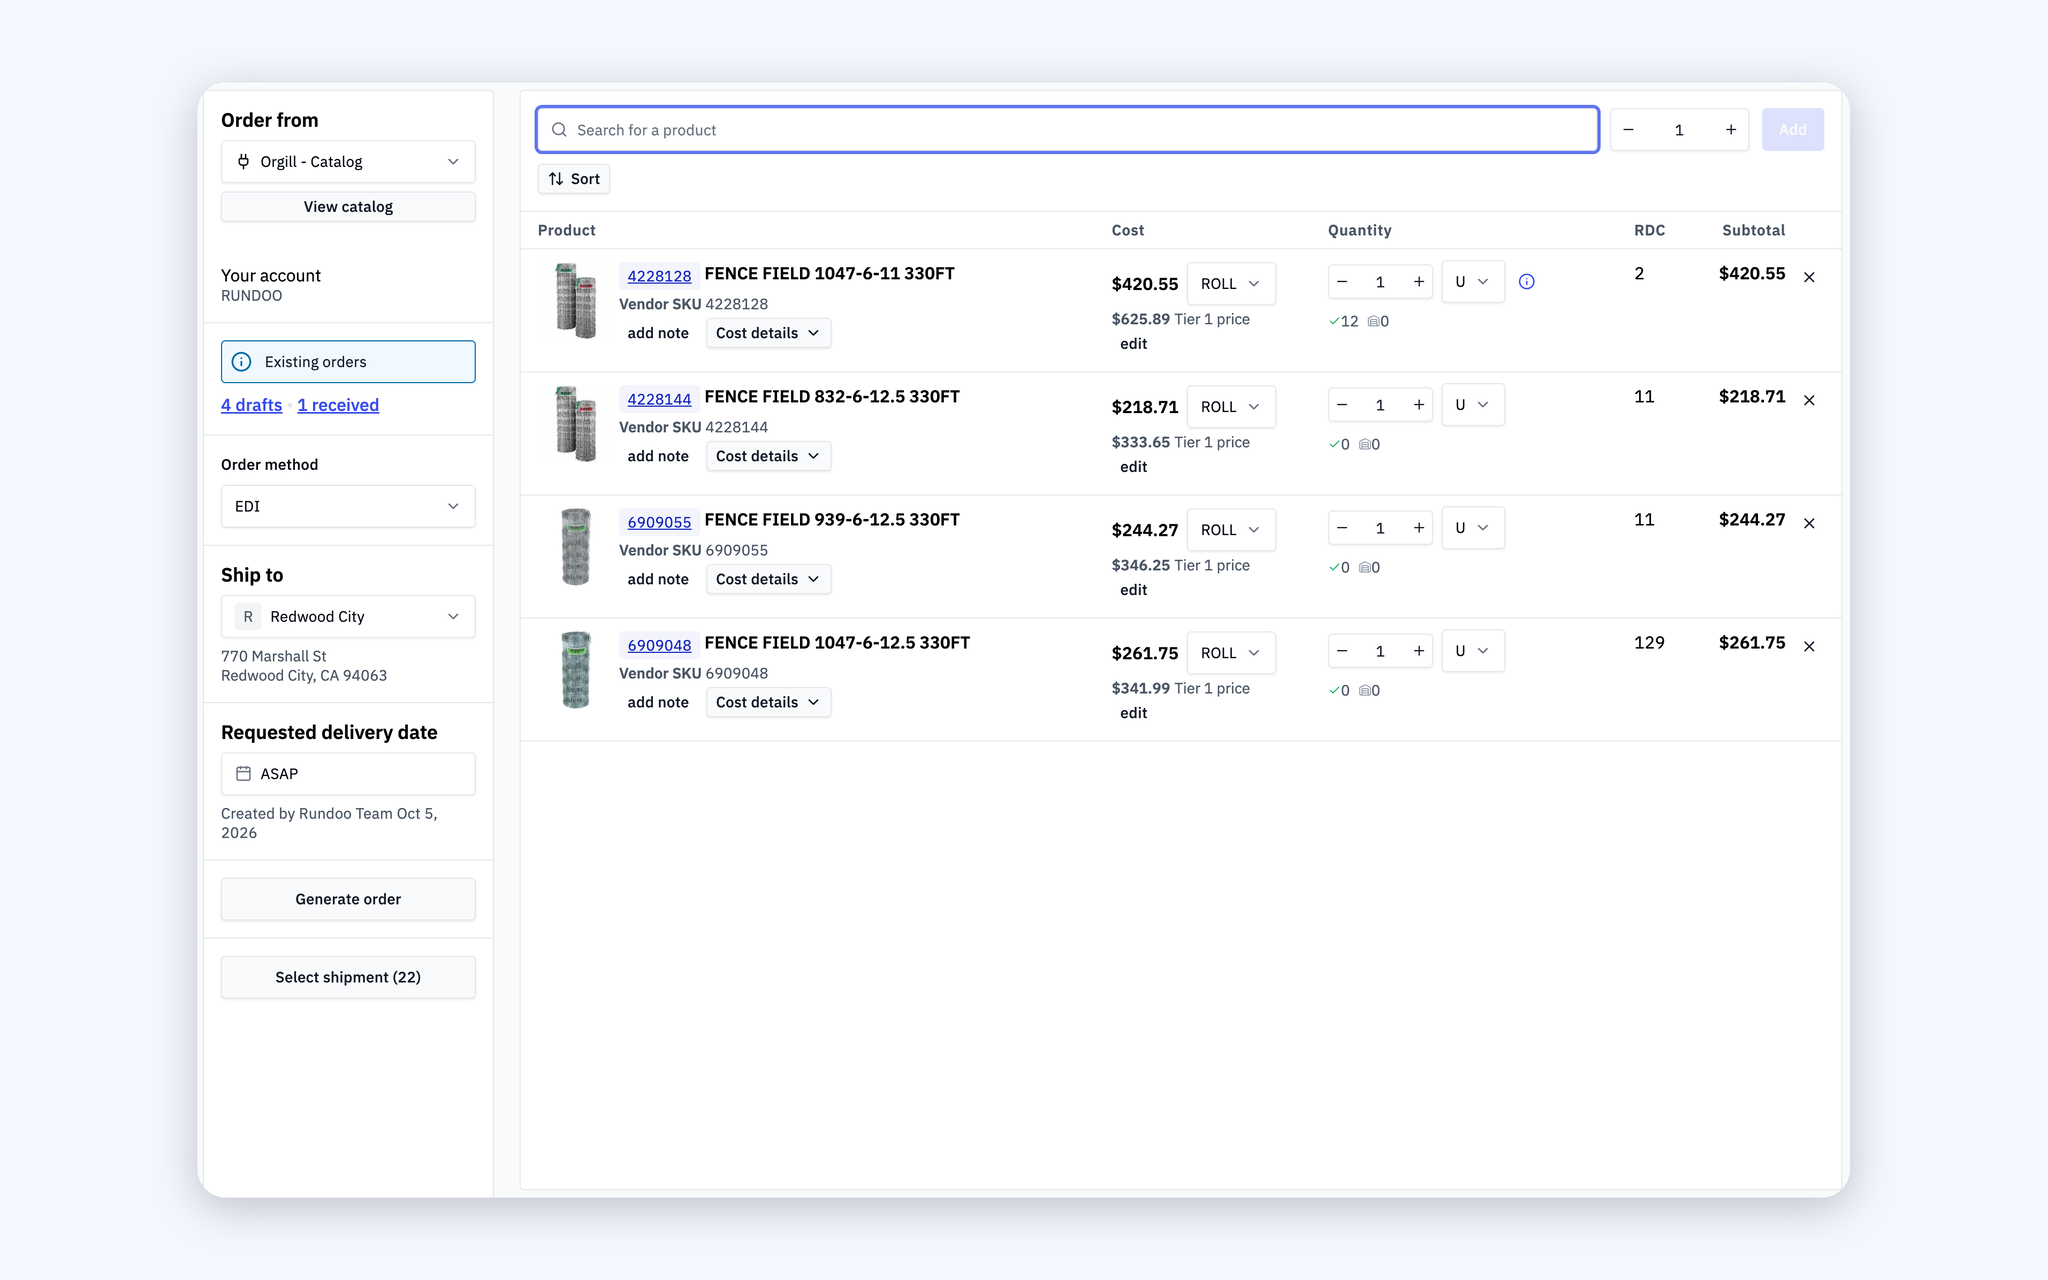Remove FENCE FIELD 1047-6-11 row with X
2048x1280 pixels.
(x=1809, y=277)
